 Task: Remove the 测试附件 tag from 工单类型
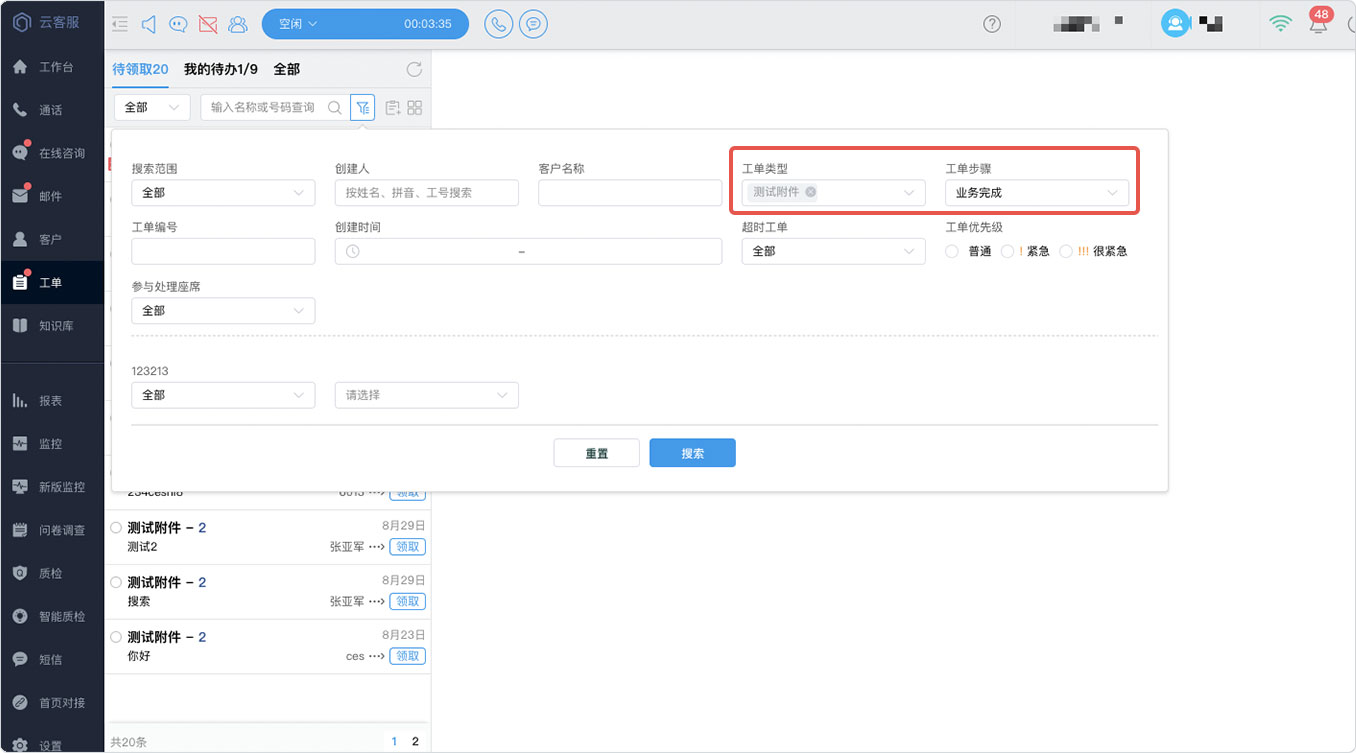810,192
